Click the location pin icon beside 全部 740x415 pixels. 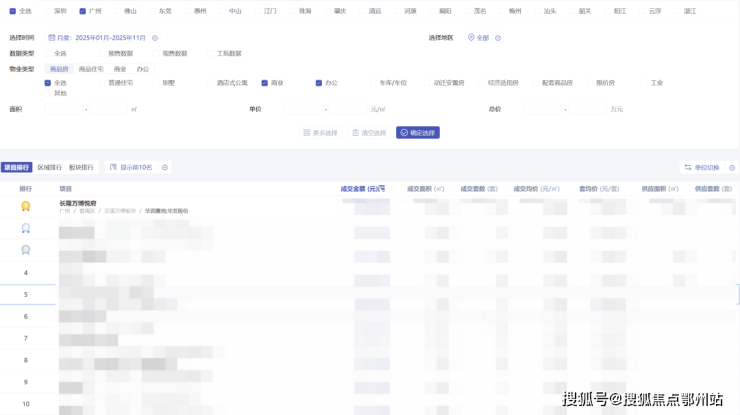(471, 37)
